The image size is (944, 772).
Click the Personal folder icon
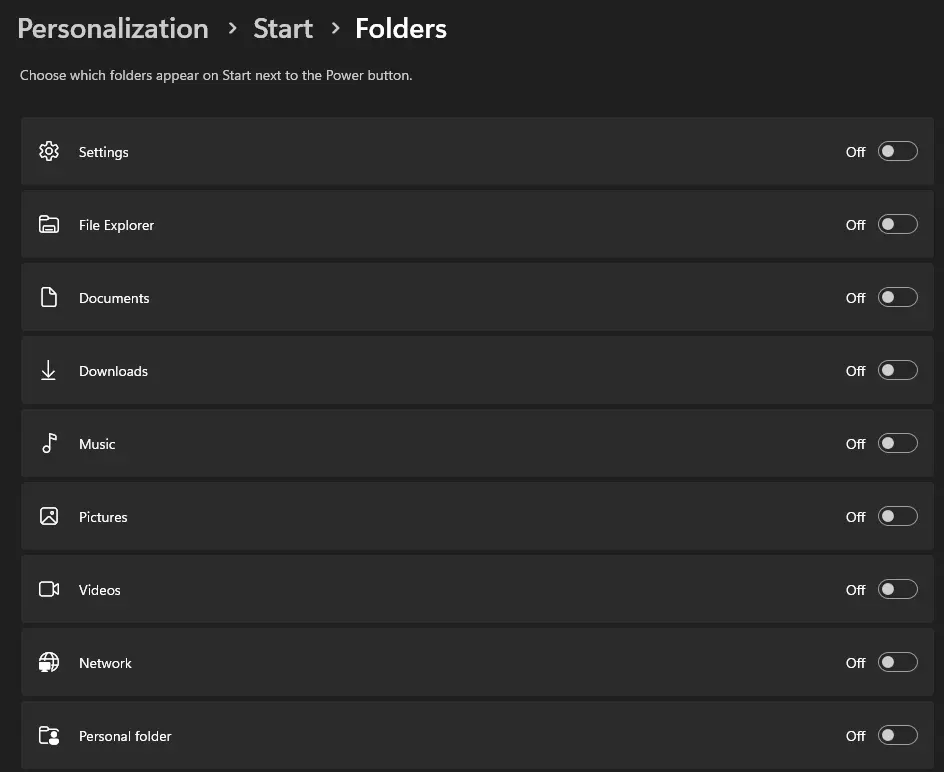[x=49, y=735]
